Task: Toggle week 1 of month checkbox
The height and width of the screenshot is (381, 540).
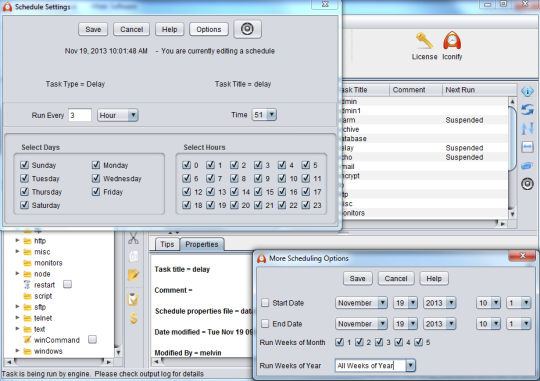Action: click(x=339, y=342)
